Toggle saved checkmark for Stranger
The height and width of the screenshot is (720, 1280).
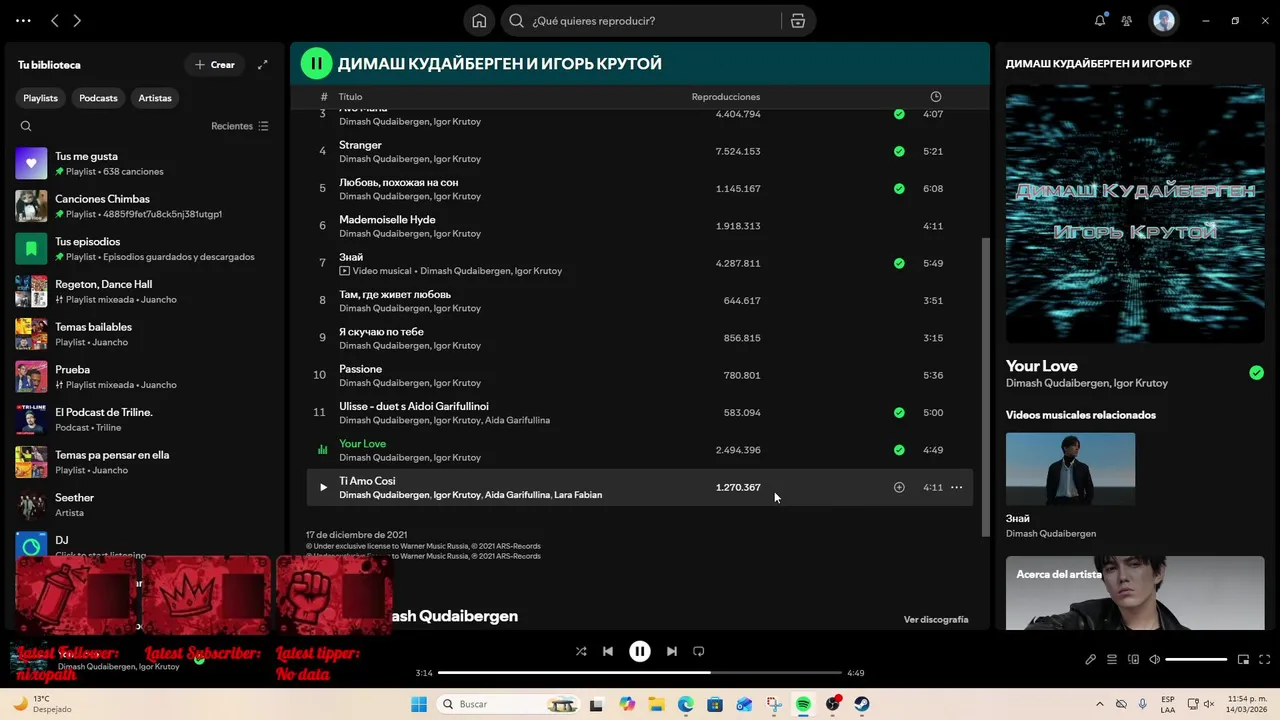[899, 151]
